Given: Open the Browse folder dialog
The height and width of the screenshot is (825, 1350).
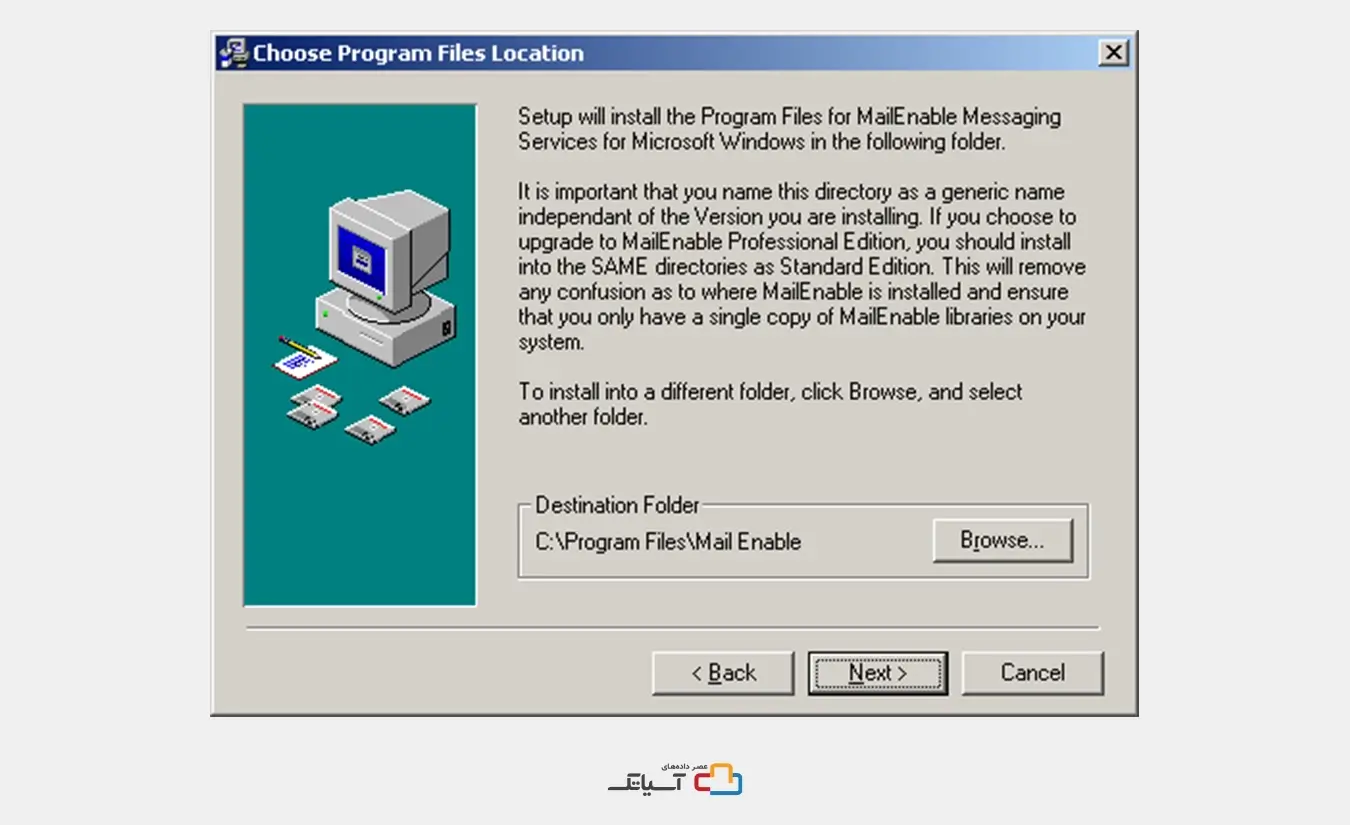Looking at the screenshot, I should coord(1003,541).
